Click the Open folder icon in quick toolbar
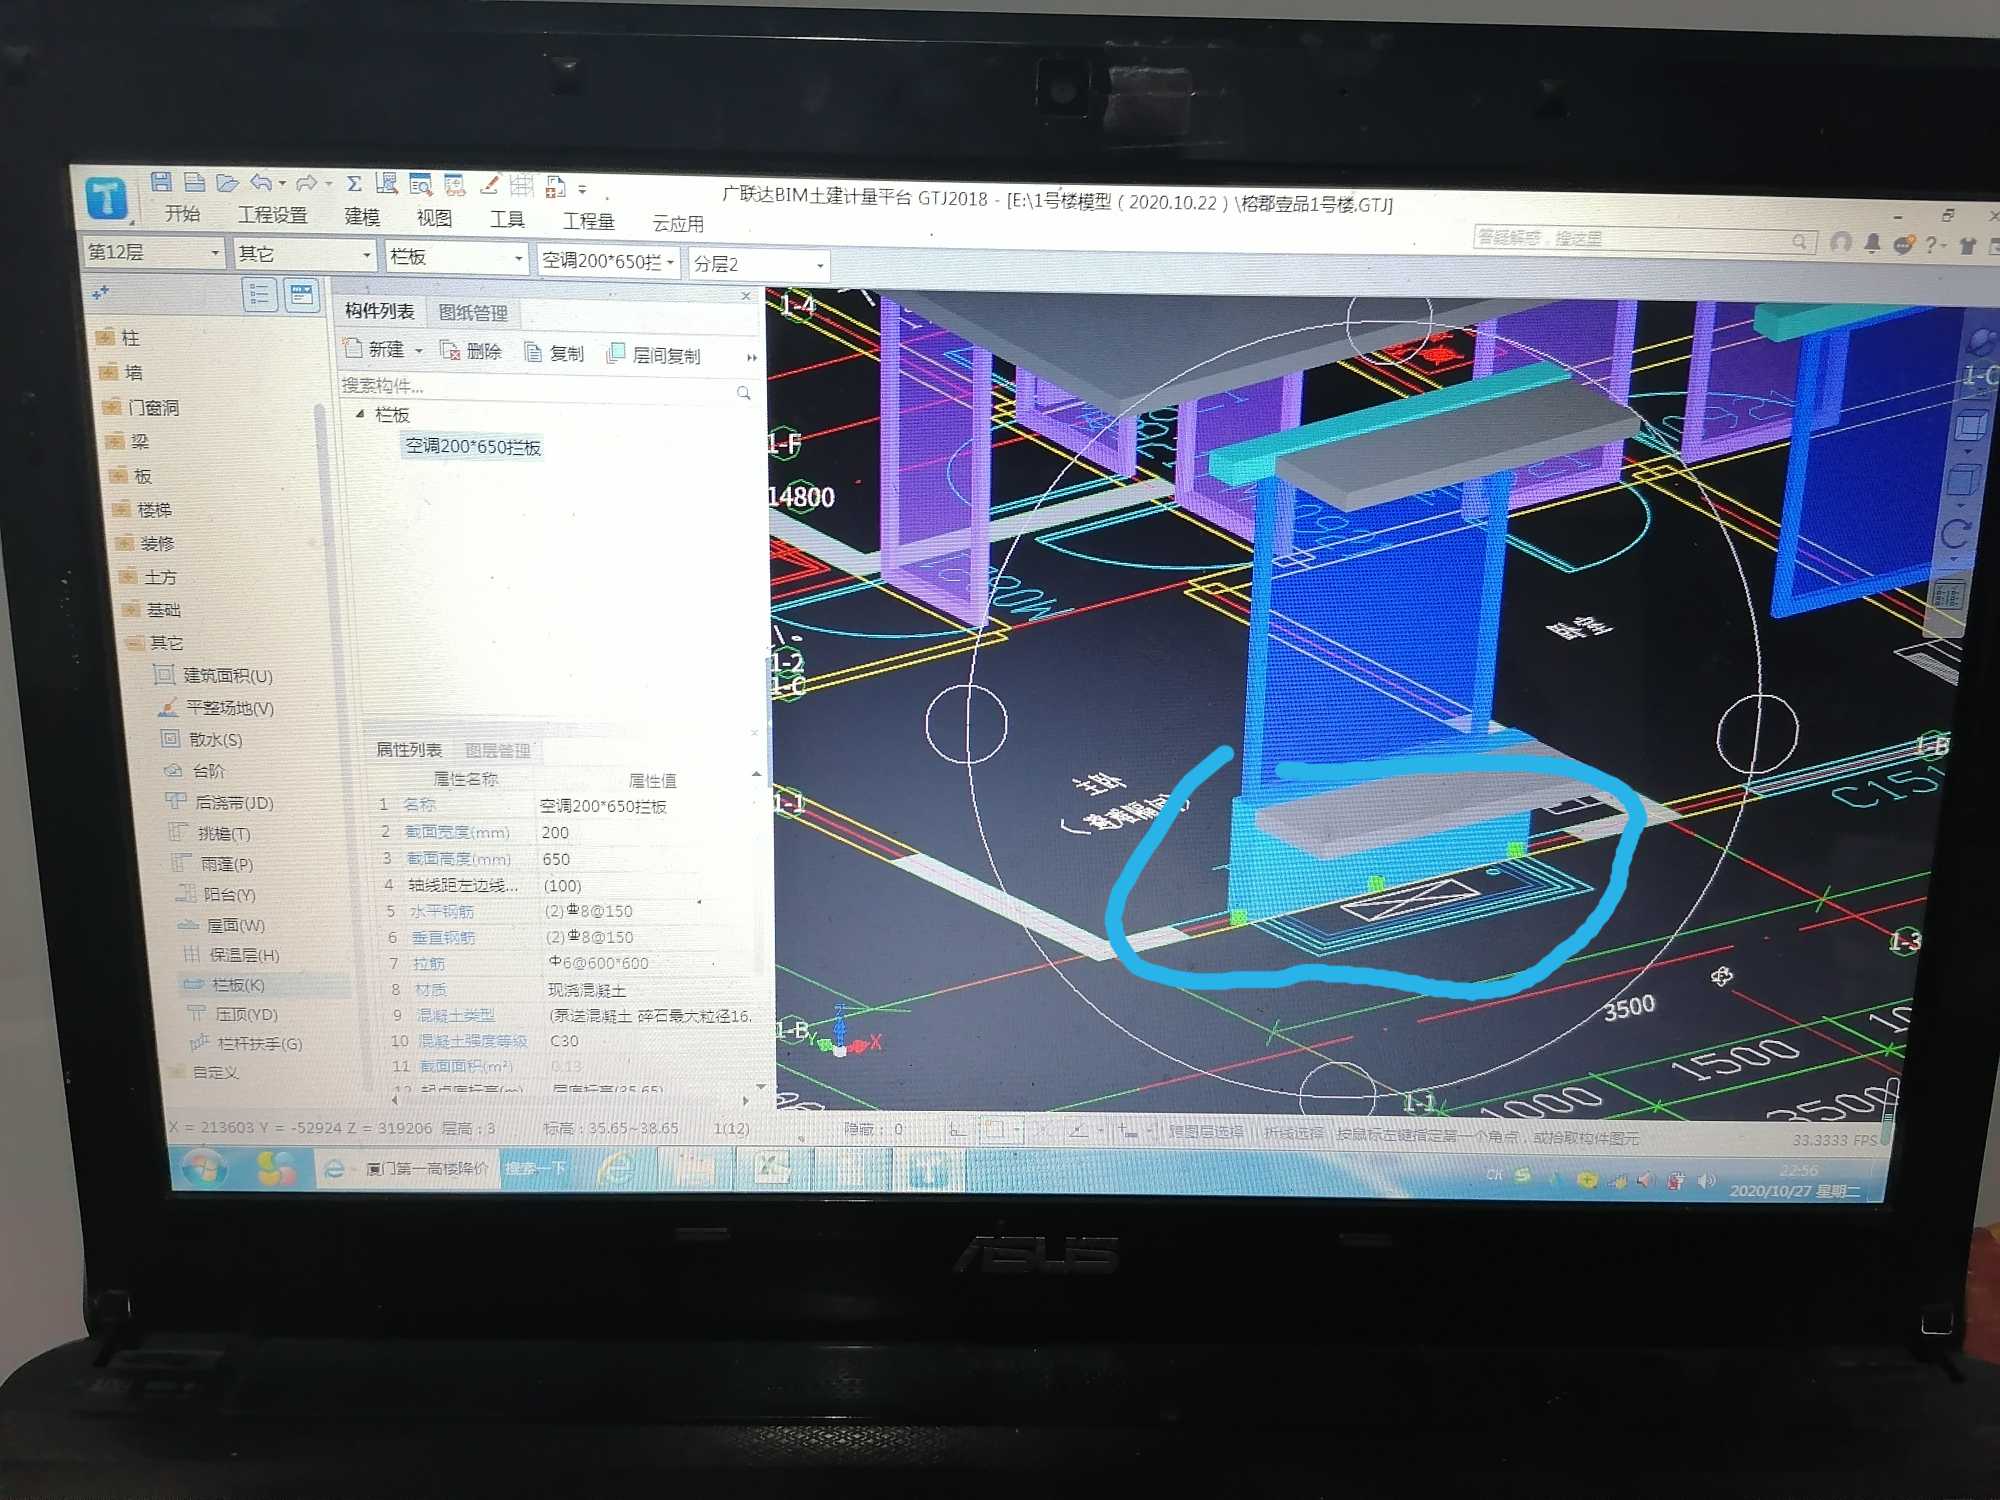Screen dimensions: 2000x1500 227,183
